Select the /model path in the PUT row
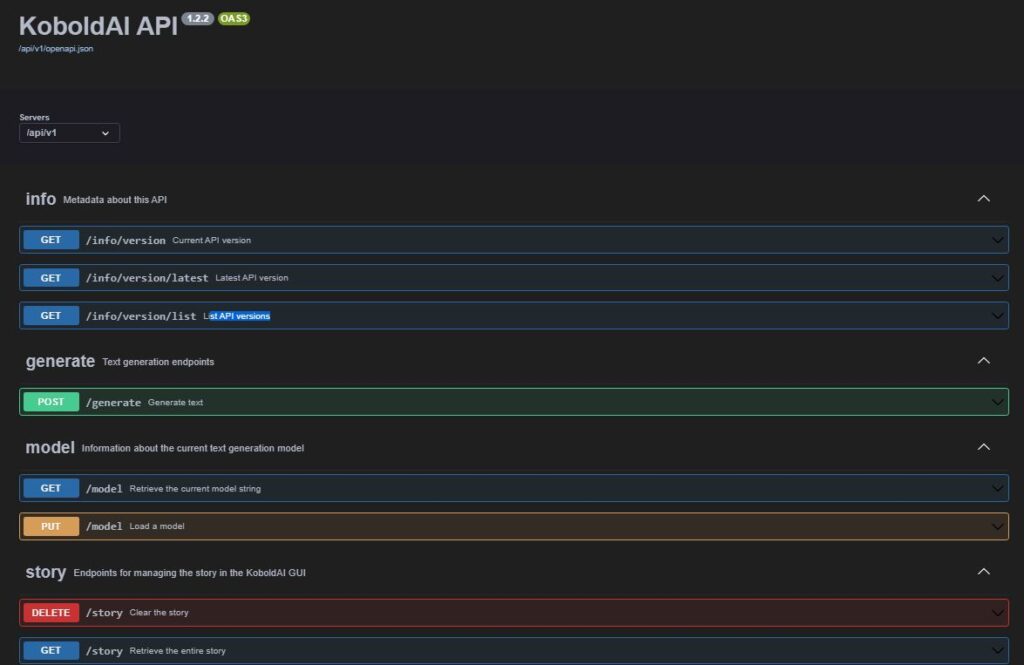Image resolution: width=1024 pixels, height=665 pixels. point(104,527)
